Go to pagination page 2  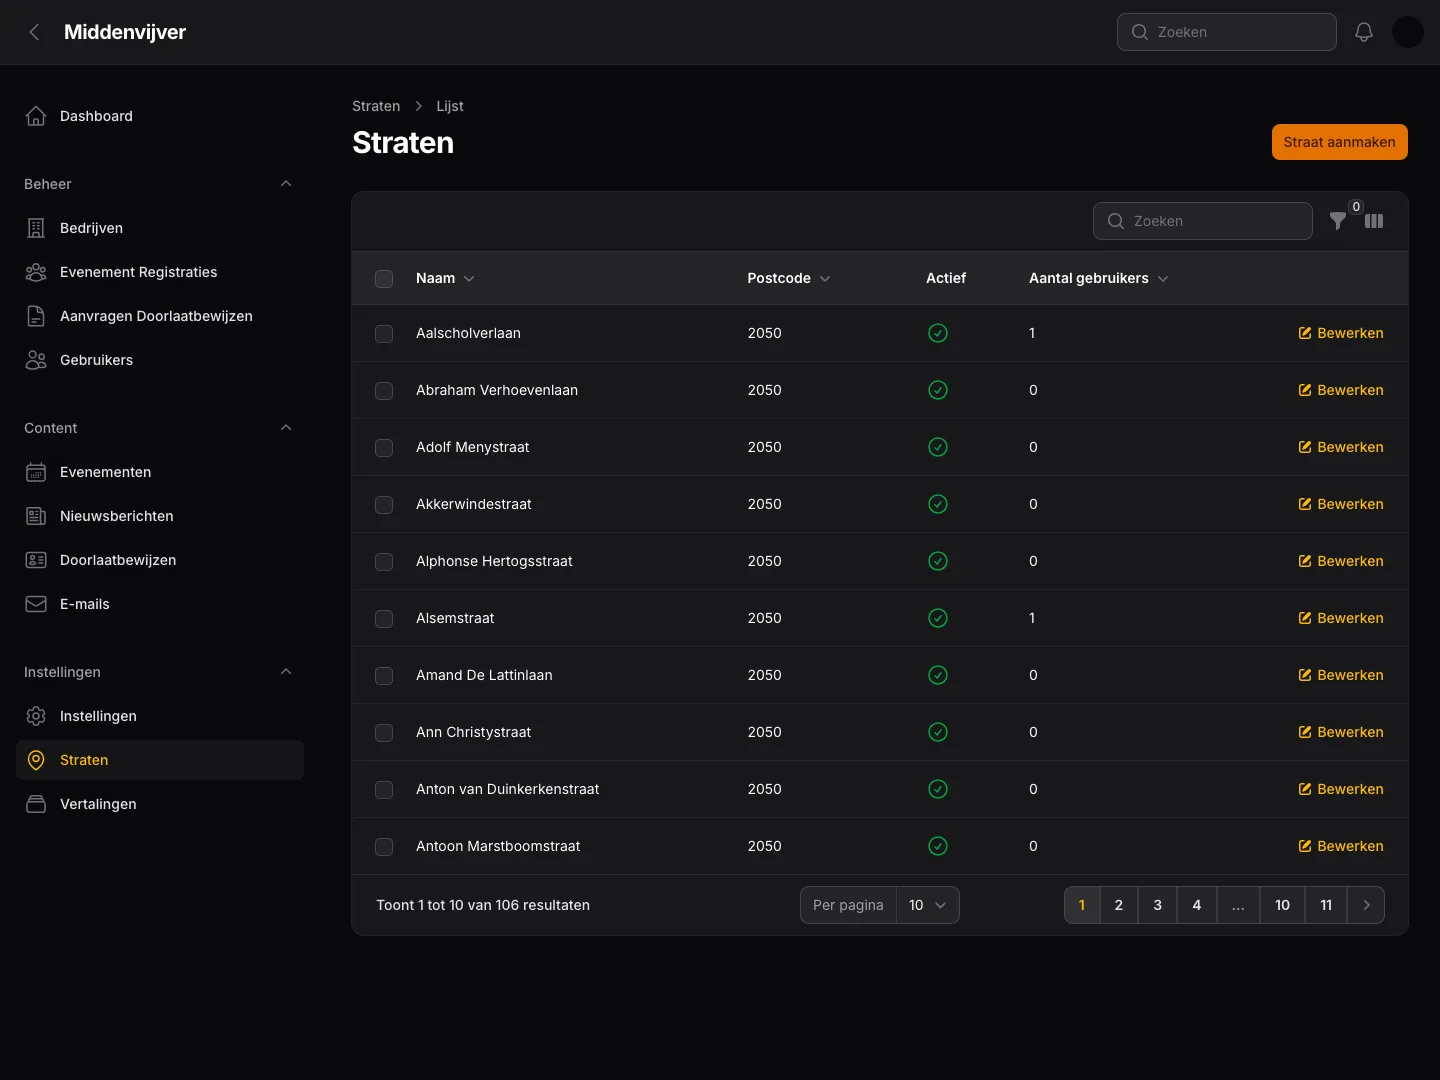(1119, 905)
